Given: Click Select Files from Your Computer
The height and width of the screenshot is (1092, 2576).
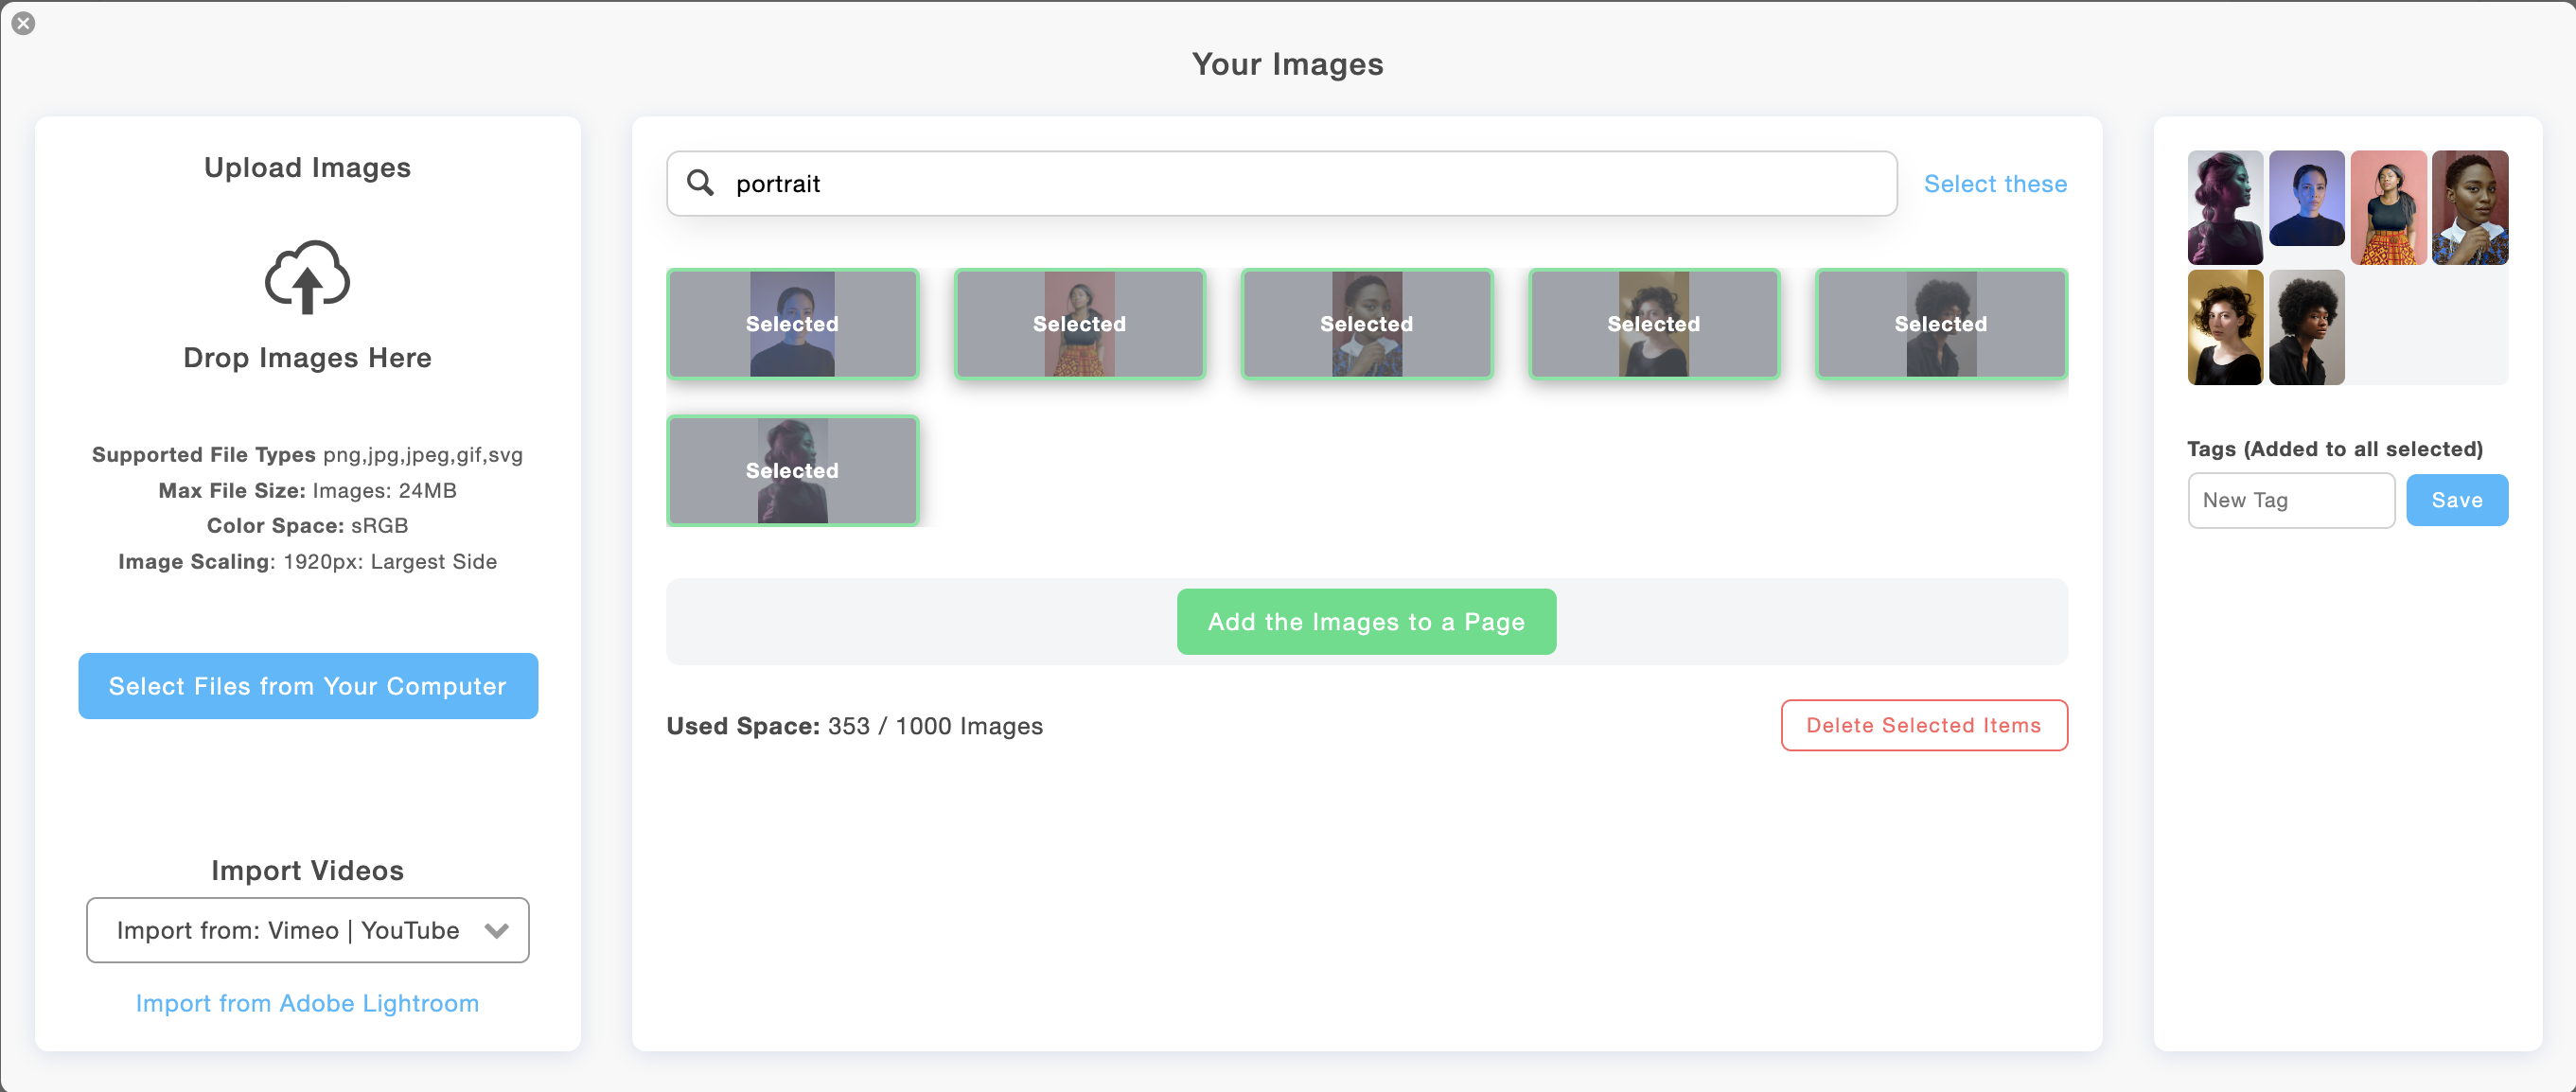Looking at the screenshot, I should 307,686.
